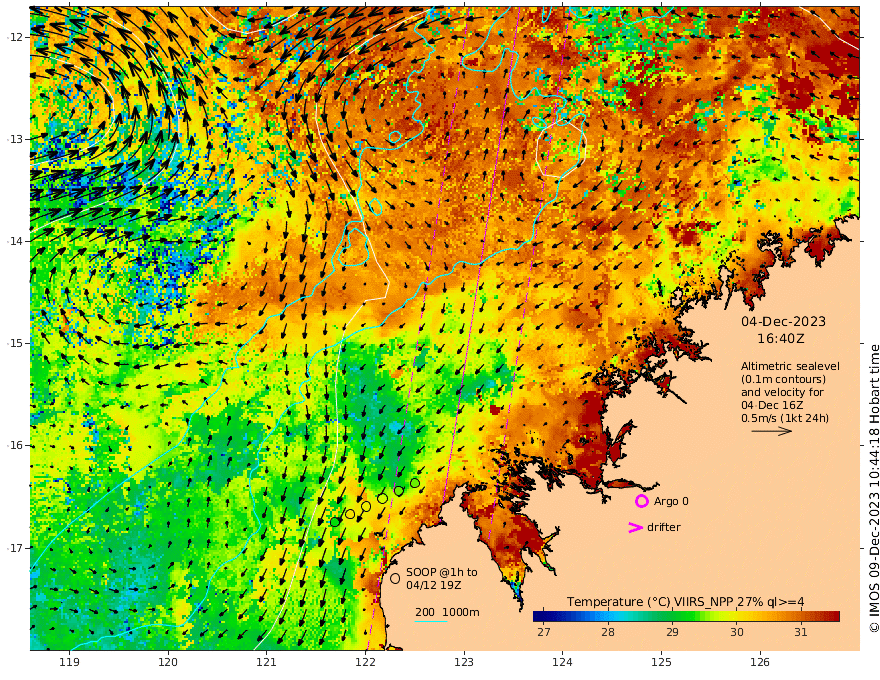Click longitude axis label '124'

(x=563, y=663)
